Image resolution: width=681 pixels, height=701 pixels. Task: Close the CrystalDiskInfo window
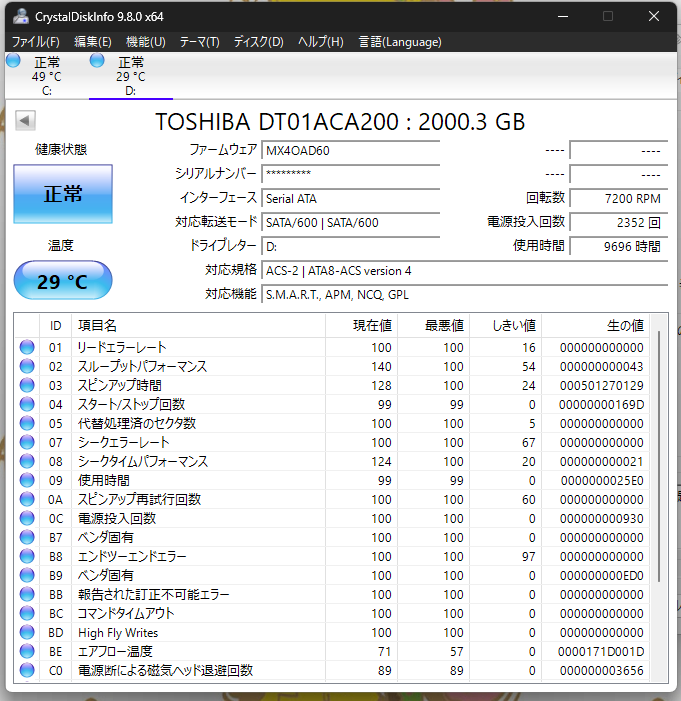coord(653,17)
